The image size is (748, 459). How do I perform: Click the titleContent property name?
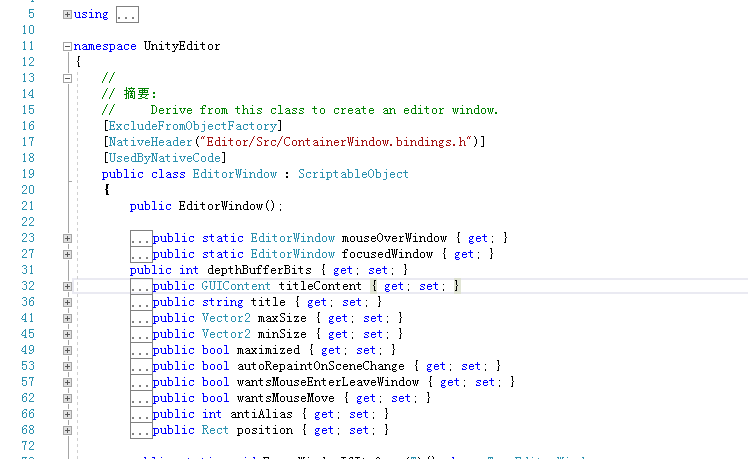tap(320, 286)
